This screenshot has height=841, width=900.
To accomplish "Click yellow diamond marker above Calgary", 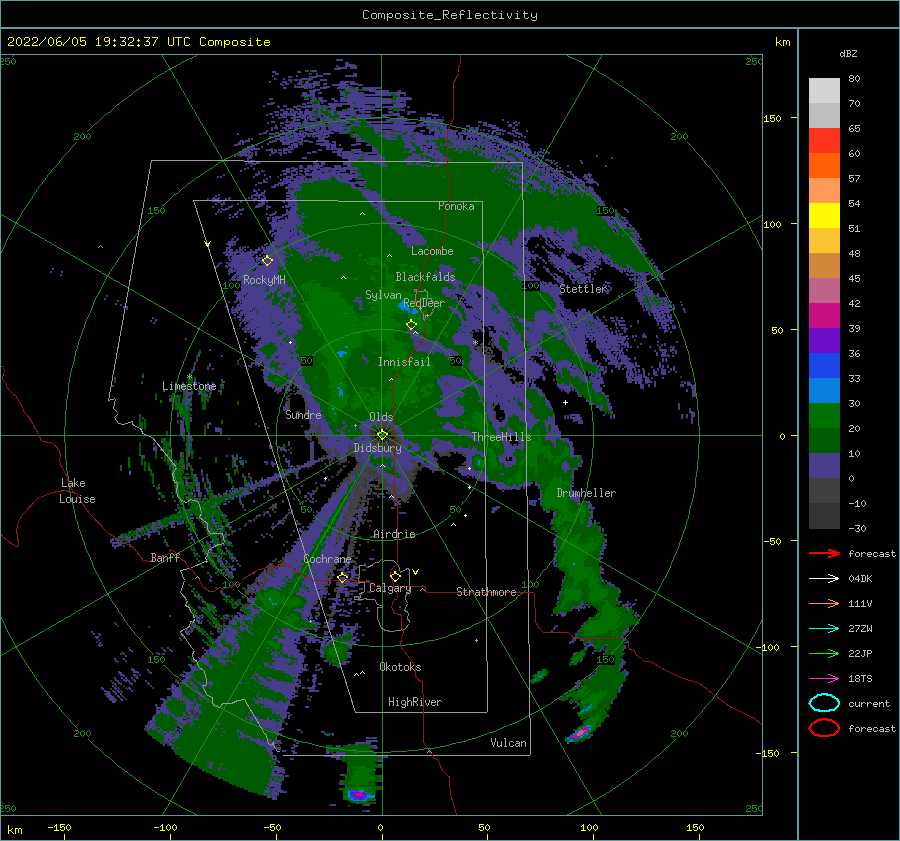I will (395, 576).
